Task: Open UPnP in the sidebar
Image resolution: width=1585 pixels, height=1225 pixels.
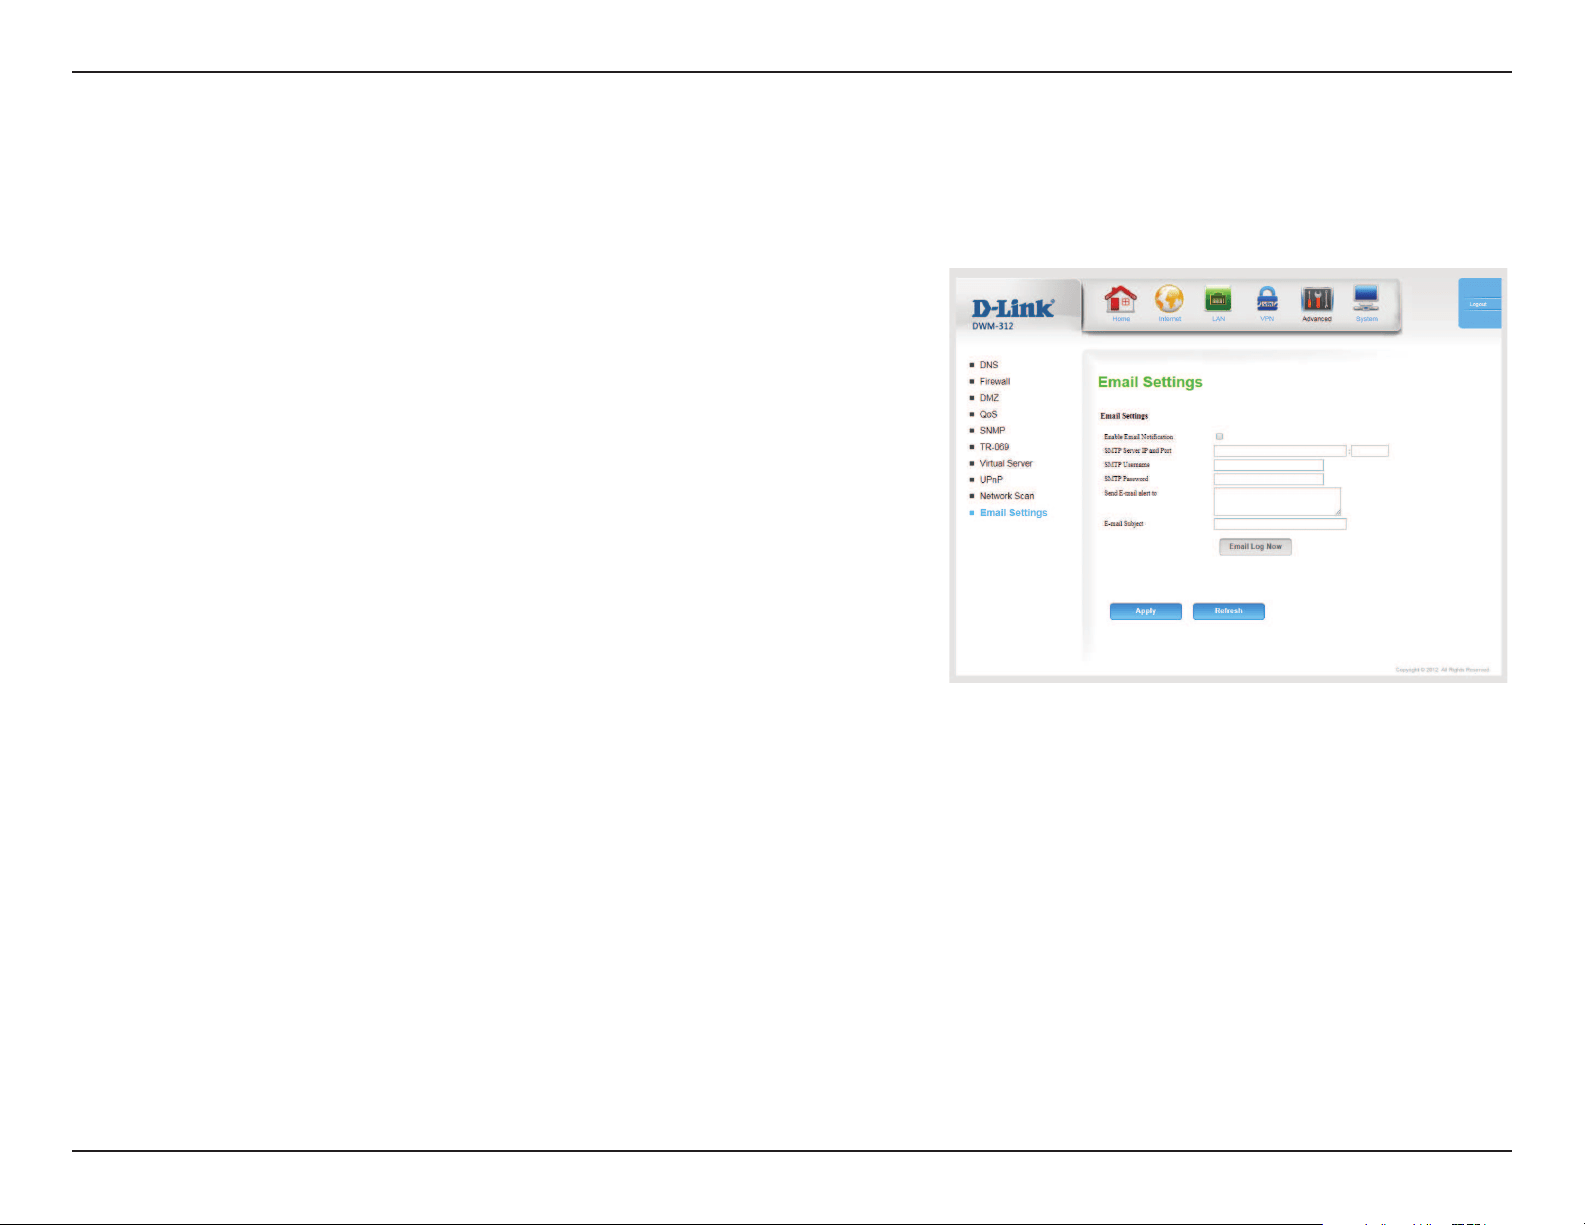Action: pyautogui.click(x=991, y=479)
